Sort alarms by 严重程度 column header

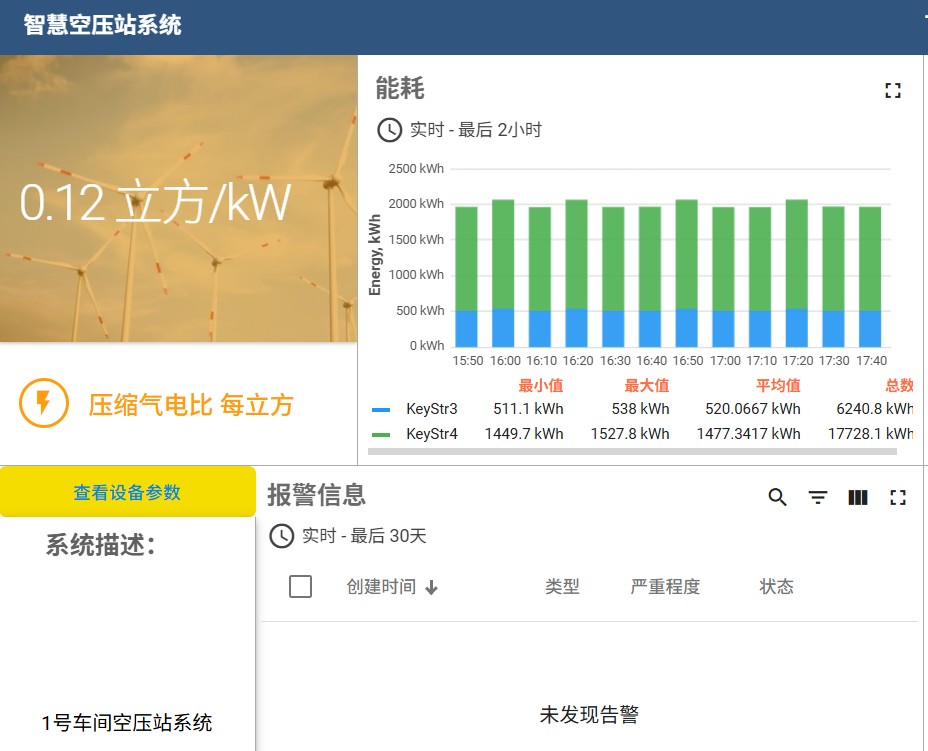(x=665, y=587)
